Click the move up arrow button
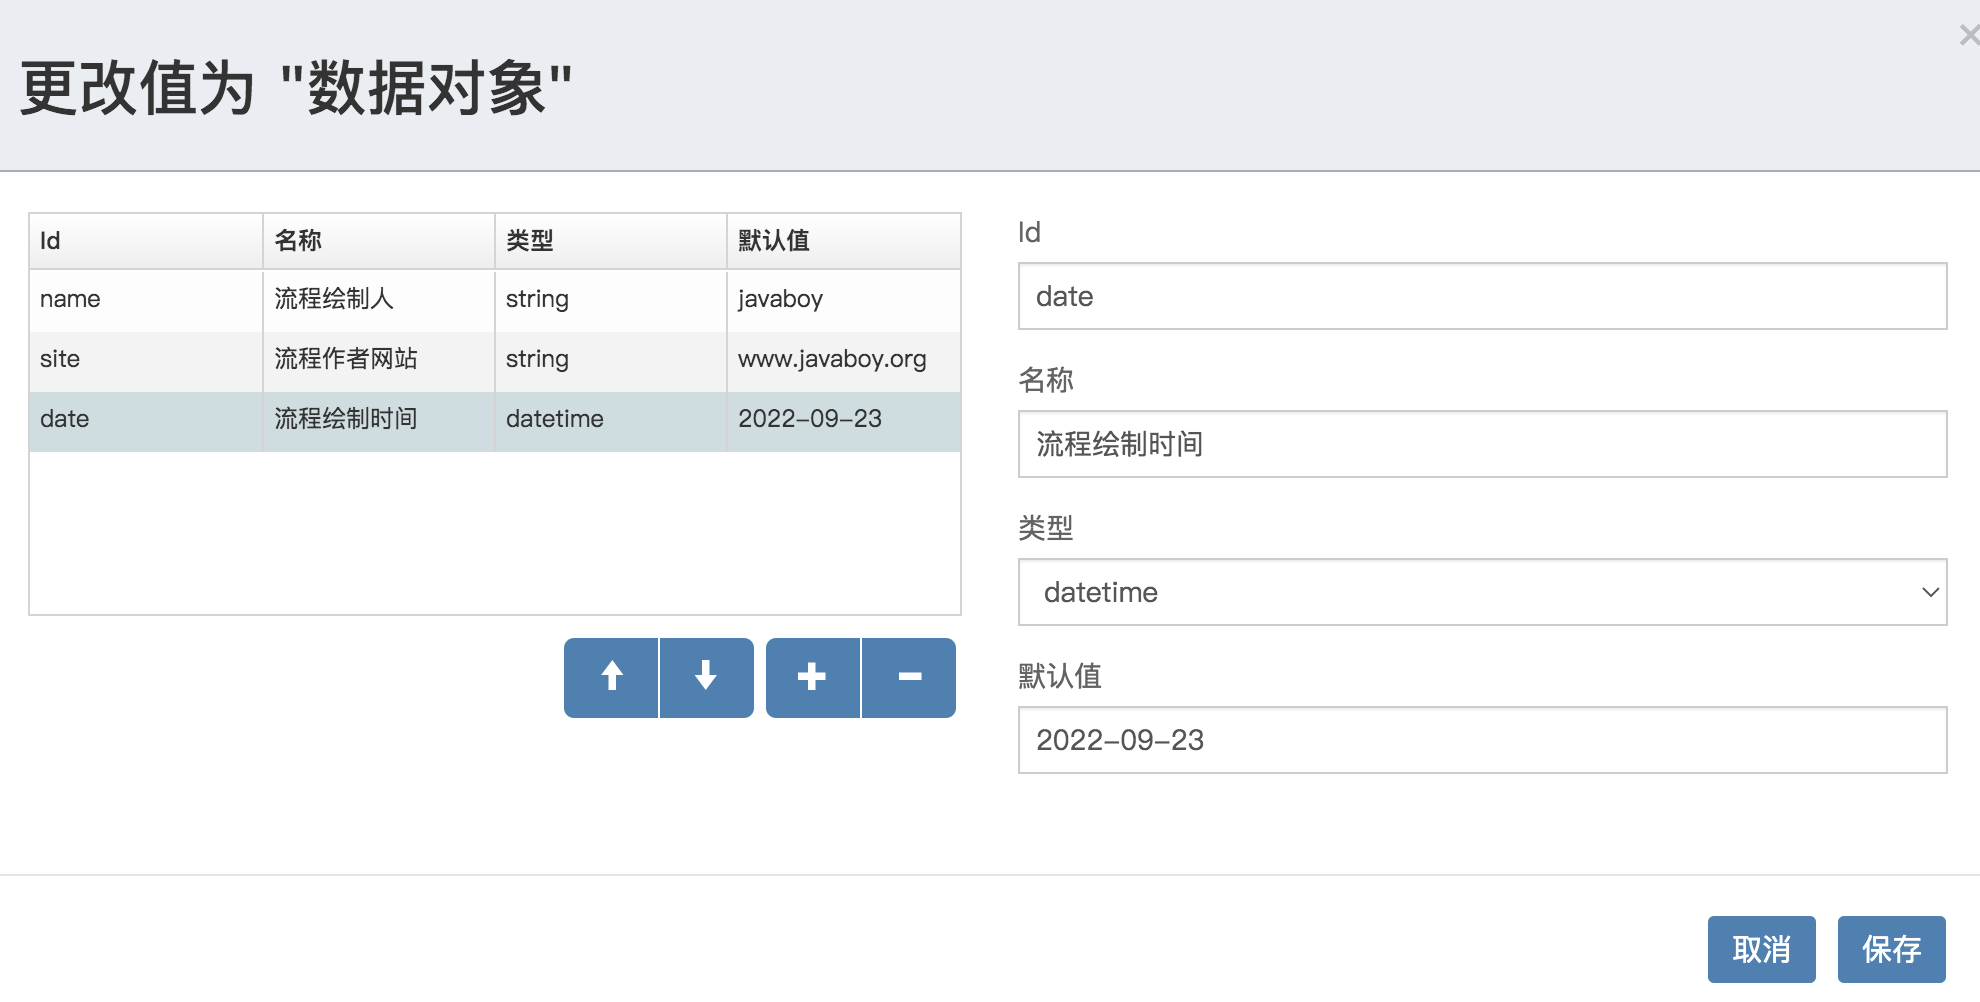 click(x=611, y=677)
